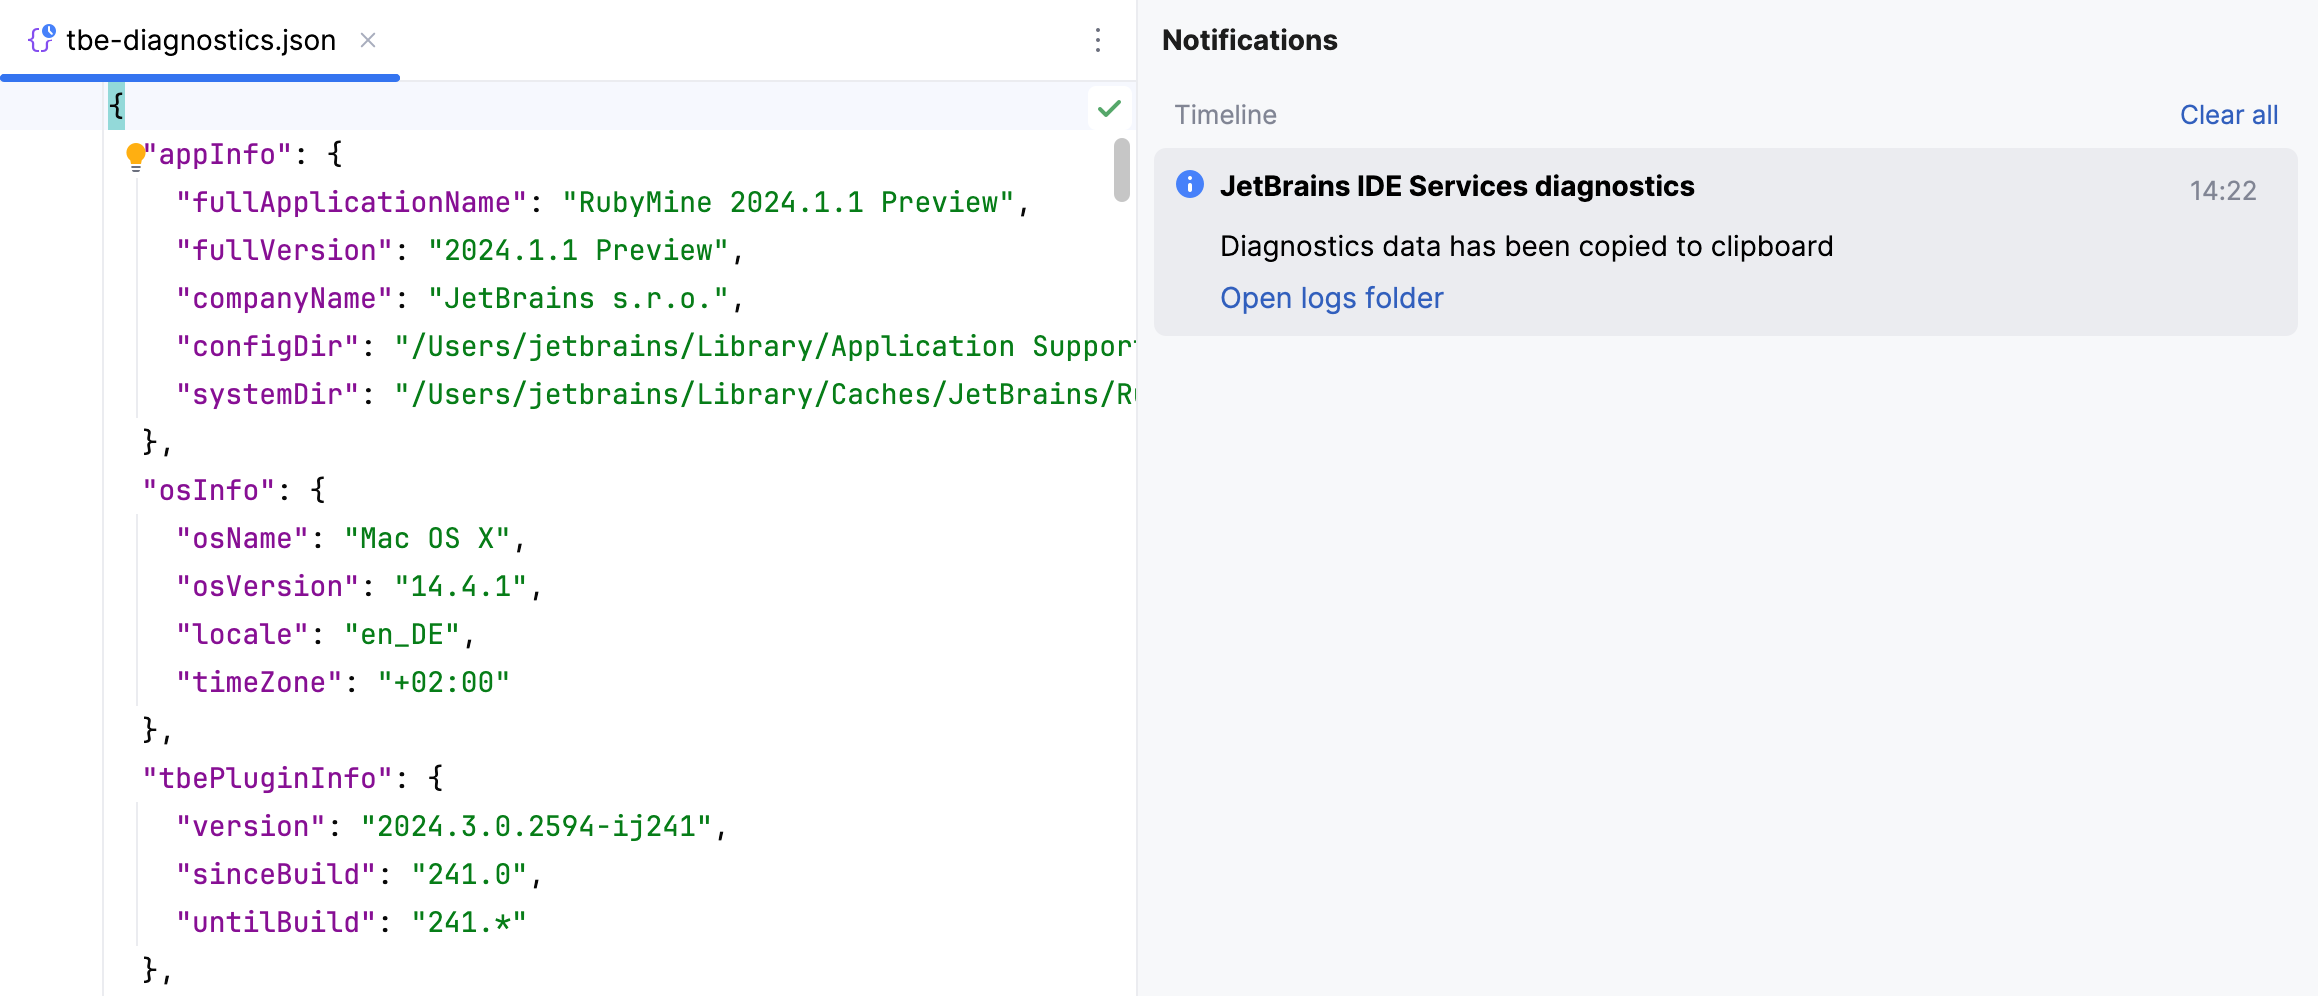Click the "configDir" key
Viewport: 2318px width, 996px height.
[x=267, y=346]
